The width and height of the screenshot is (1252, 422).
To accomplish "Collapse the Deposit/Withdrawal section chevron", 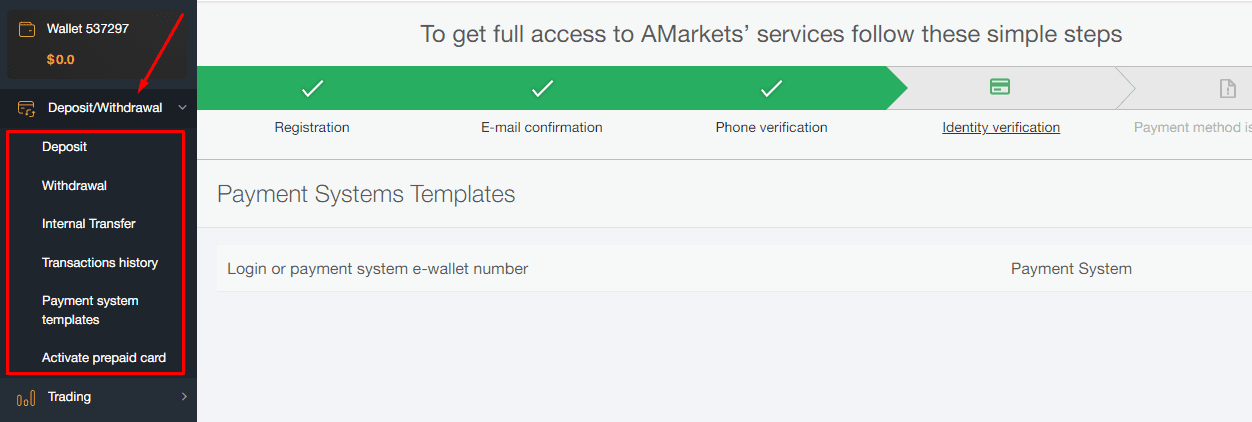I will tap(182, 108).
